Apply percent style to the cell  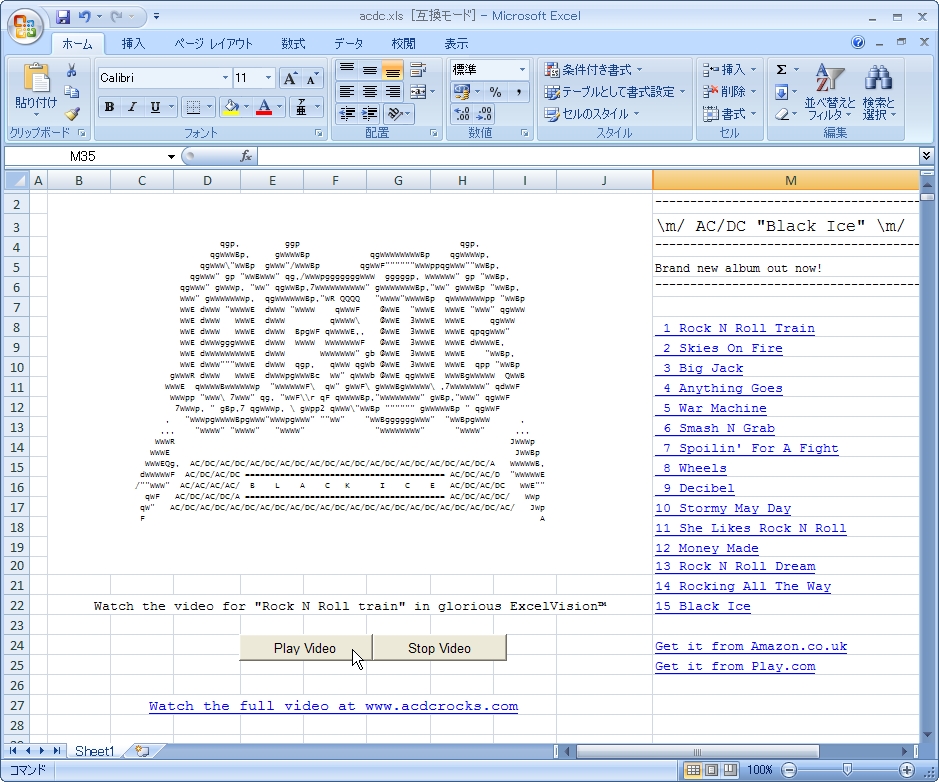(495, 92)
